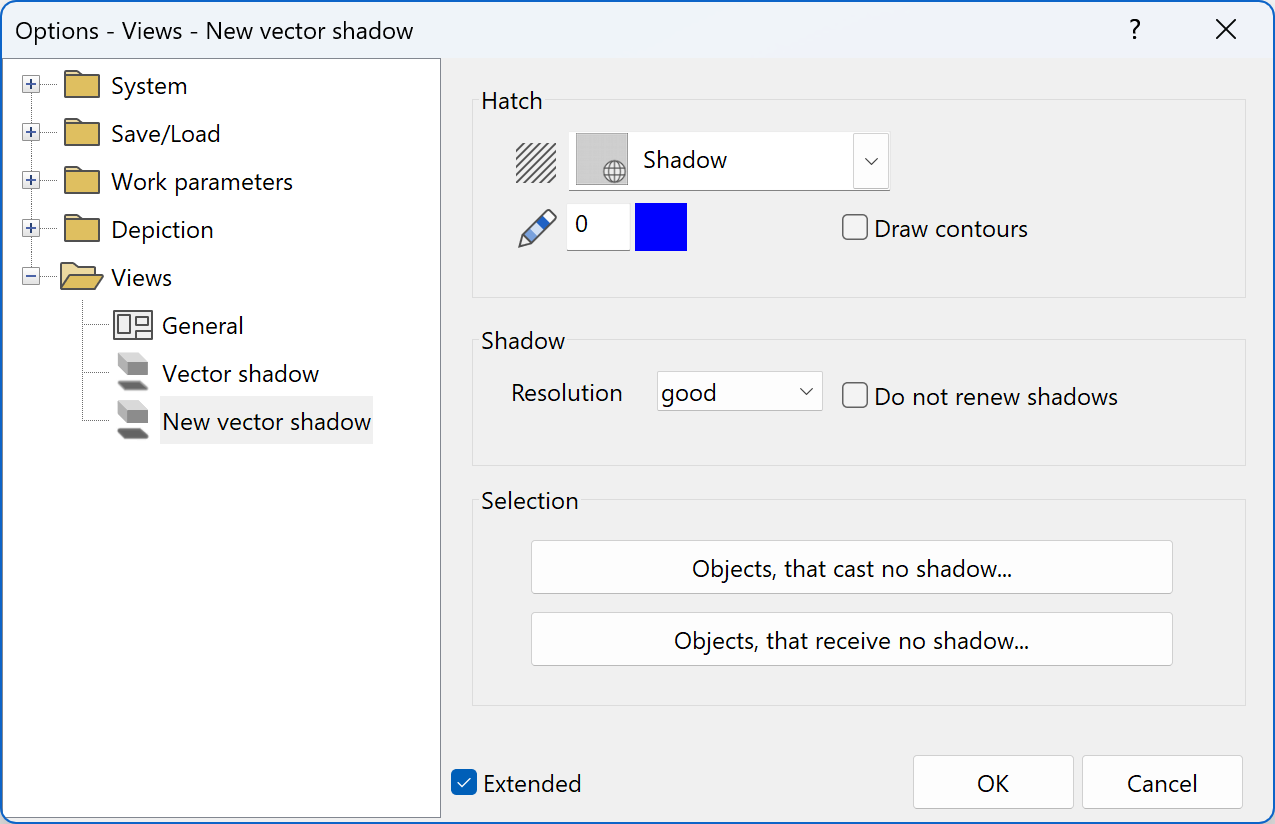Click the Depiction folder icon

80,229
